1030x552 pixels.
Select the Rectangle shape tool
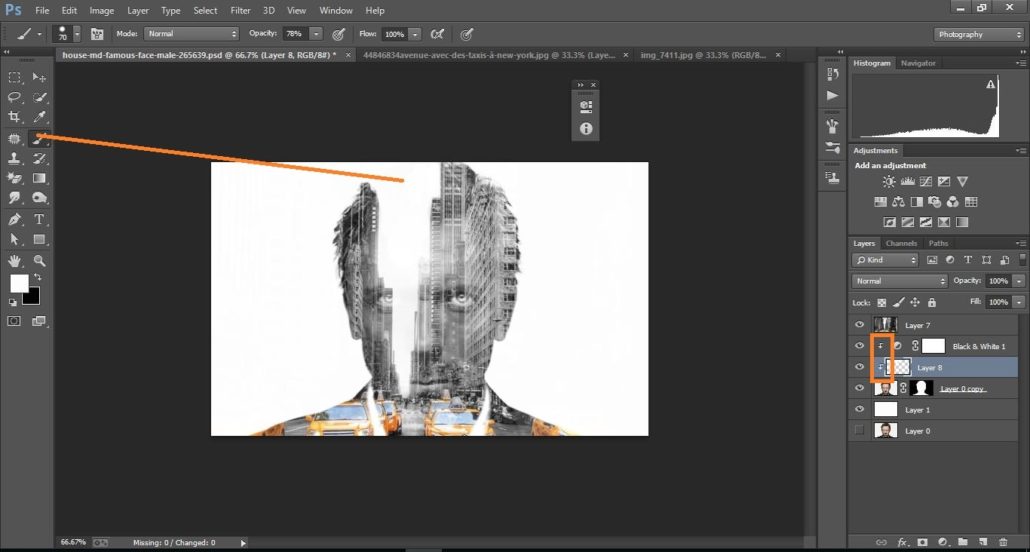point(39,239)
